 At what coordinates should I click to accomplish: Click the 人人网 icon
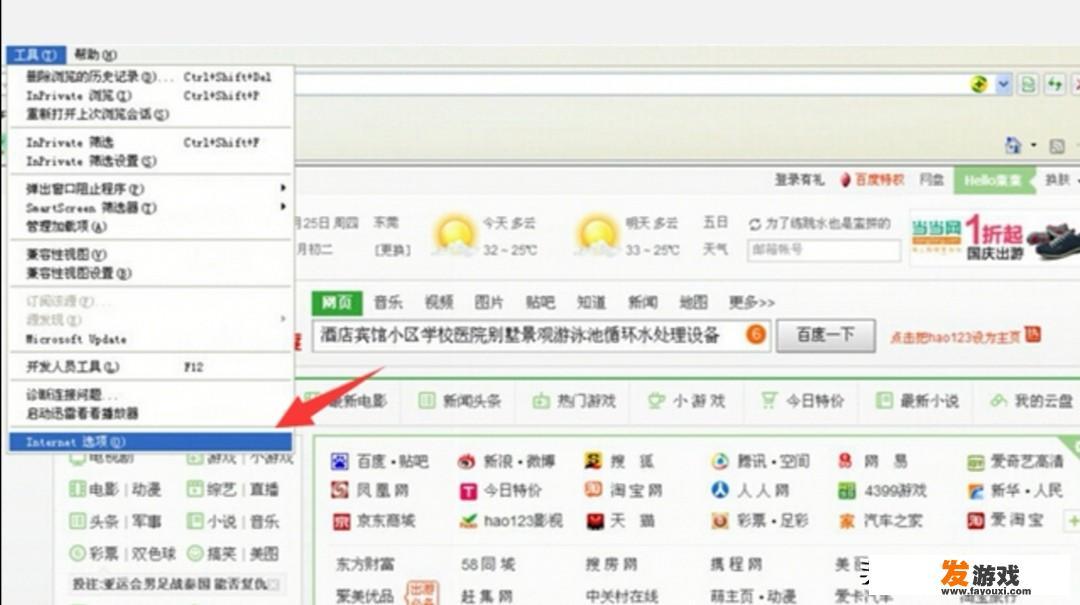coord(720,490)
